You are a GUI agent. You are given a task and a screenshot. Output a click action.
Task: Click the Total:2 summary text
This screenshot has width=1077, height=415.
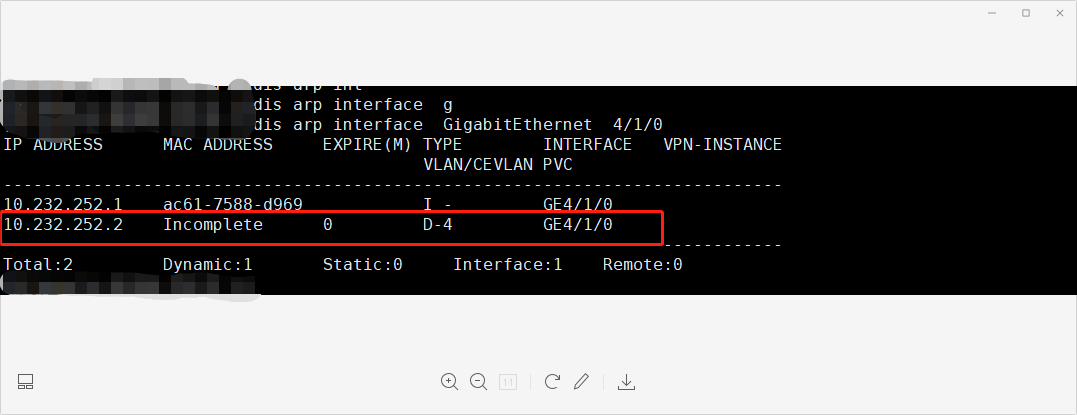38,265
